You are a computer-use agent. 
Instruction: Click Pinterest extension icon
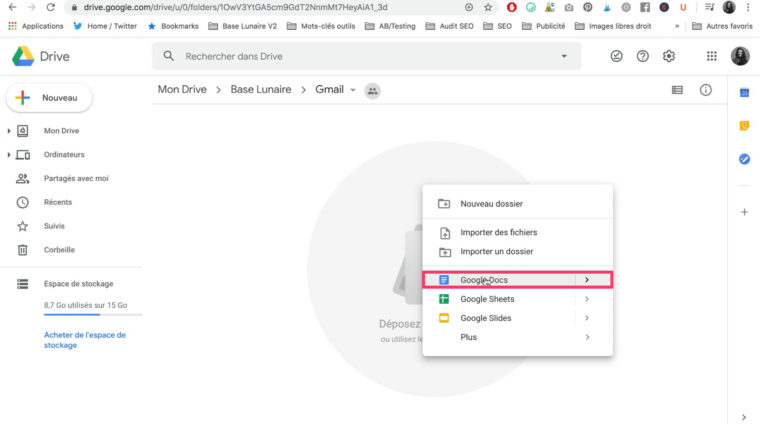pos(587,7)
